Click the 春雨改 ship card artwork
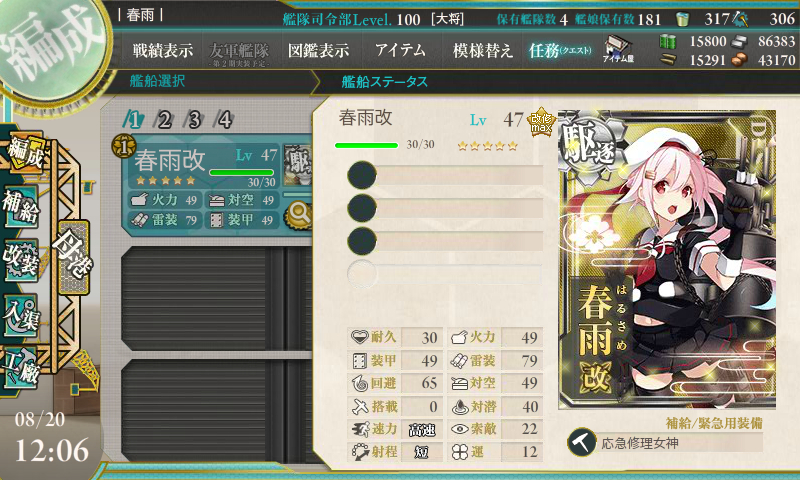 (667, 260)
